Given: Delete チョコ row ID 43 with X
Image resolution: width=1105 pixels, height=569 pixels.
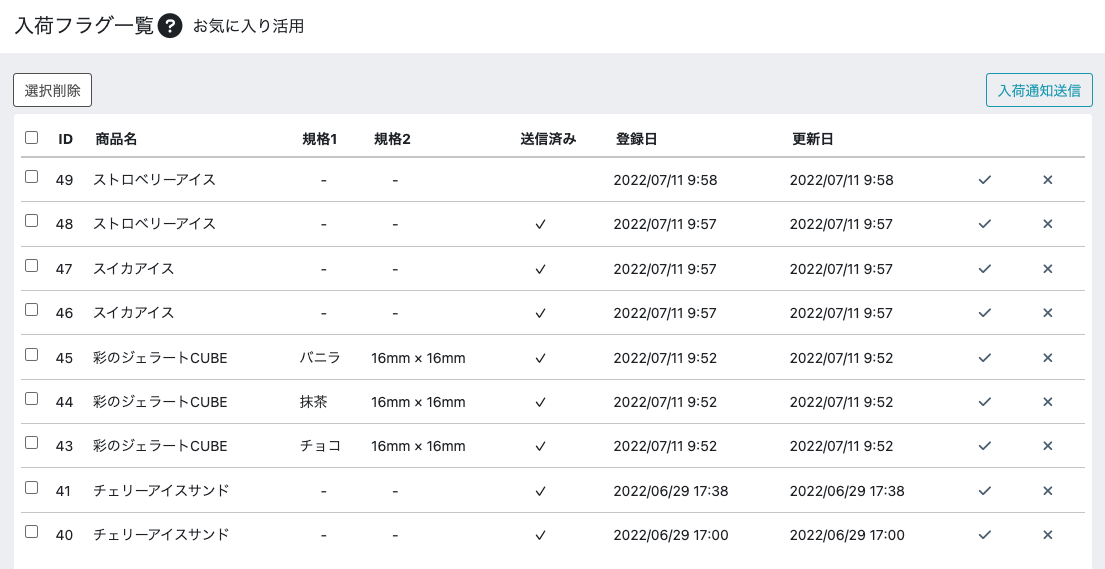Looking at the screenshot, I should (1047, 446).
